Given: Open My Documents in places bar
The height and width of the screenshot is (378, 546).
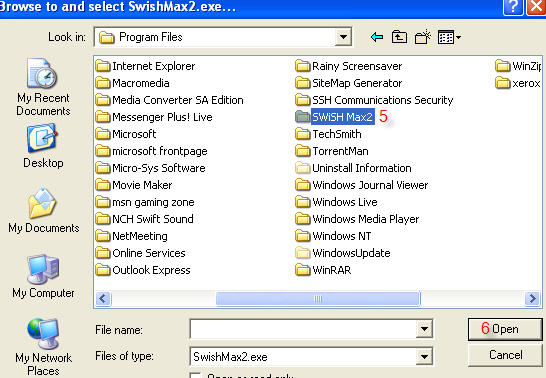Looking at the screenshot, I should (43, 211).
